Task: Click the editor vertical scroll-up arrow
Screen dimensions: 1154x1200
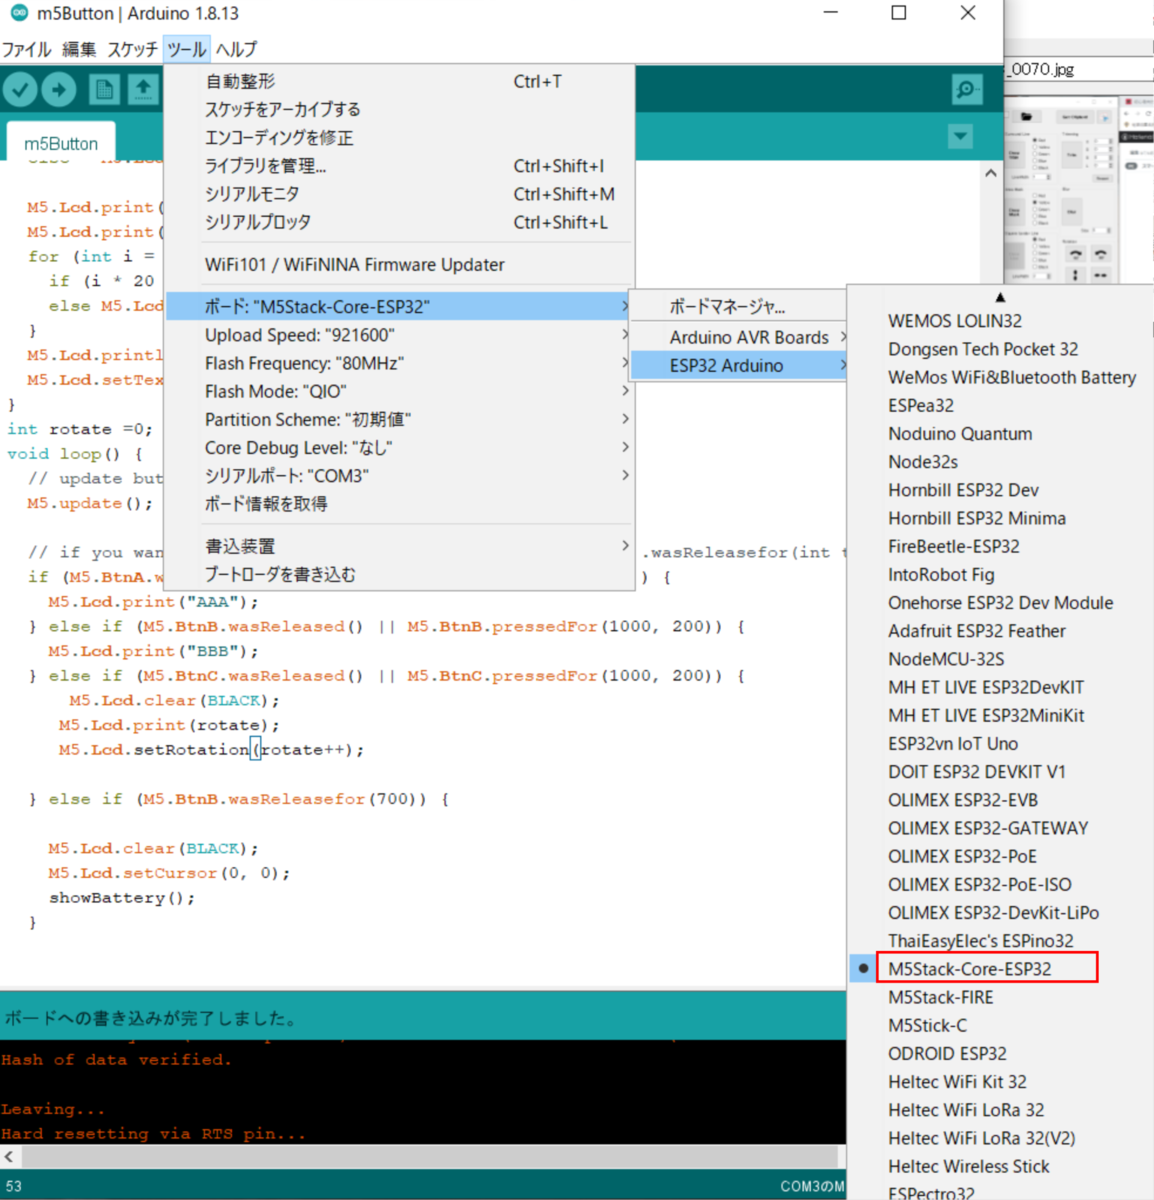Action: 991,173
